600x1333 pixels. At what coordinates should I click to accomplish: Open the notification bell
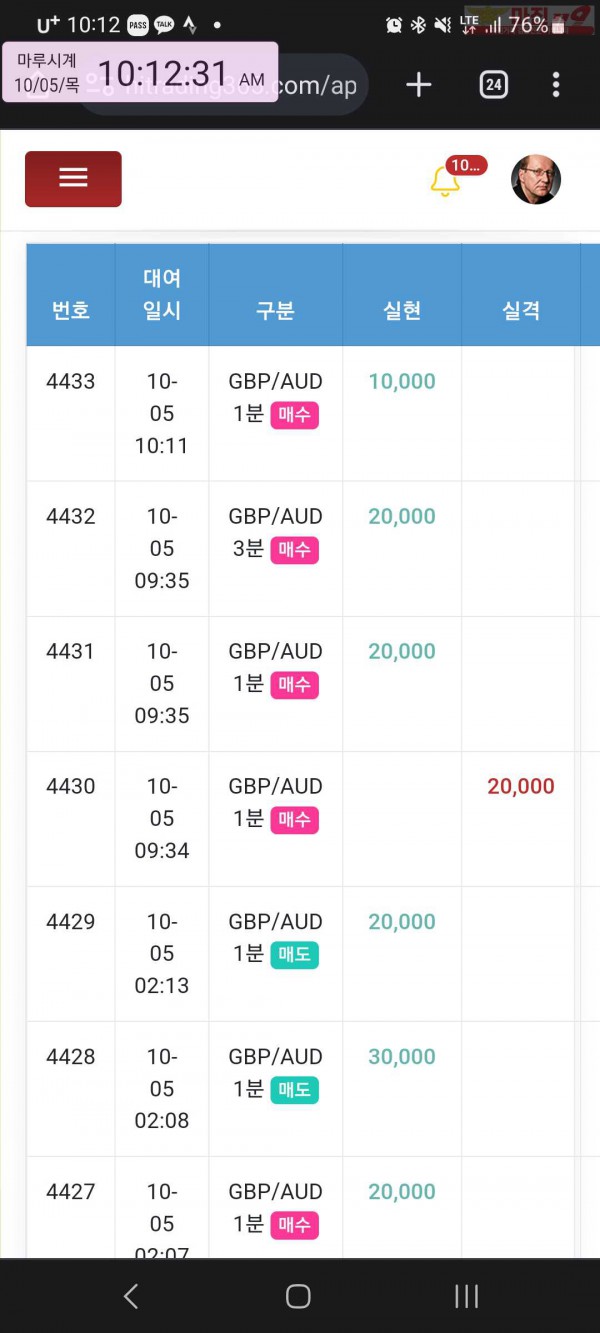click(x=445, y=181)
